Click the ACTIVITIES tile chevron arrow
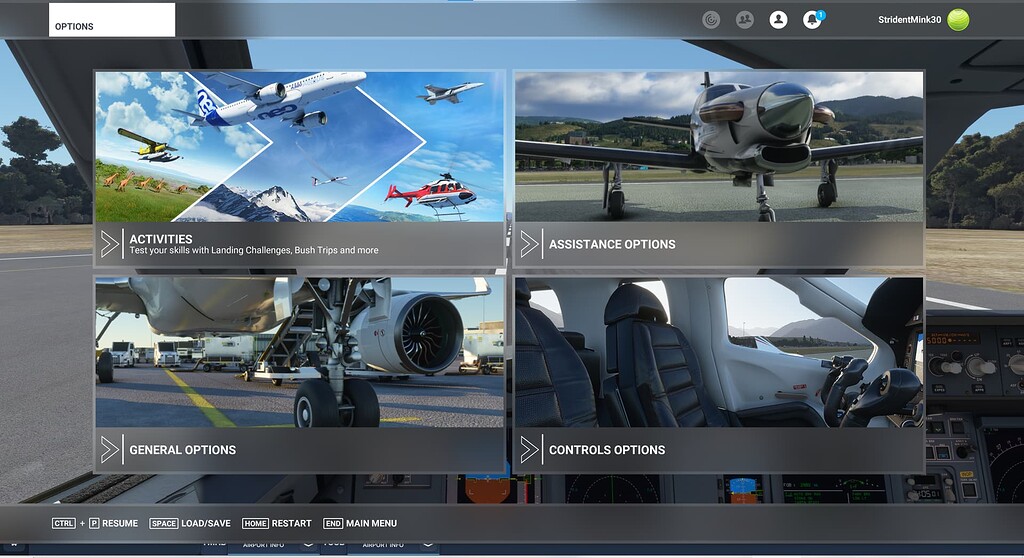 point(110,244)
